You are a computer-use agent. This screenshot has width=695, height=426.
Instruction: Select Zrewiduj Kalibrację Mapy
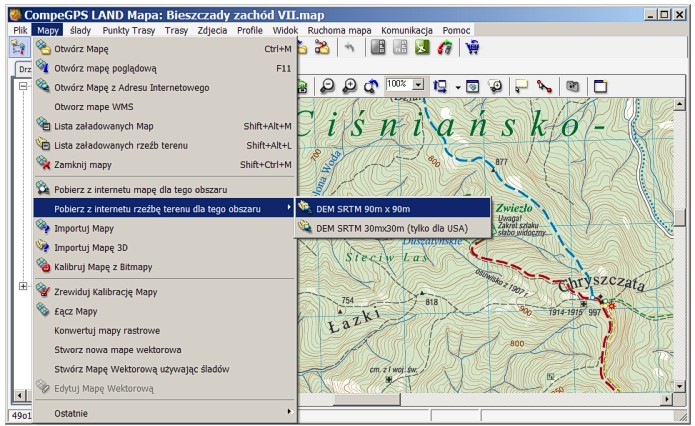[164, 292]
